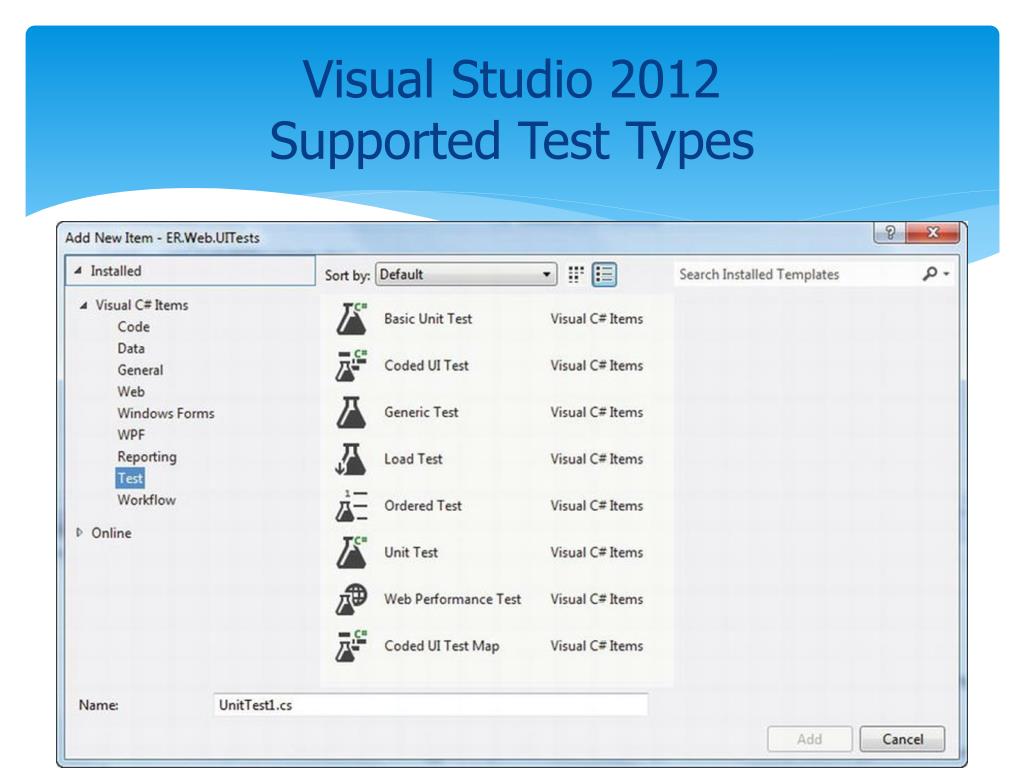Image resolution: width=1024 pixels, height=768 pixels.
Task: Click the 'Unit Test' template name
Action: pyautogui.click(x=411, y=552)
